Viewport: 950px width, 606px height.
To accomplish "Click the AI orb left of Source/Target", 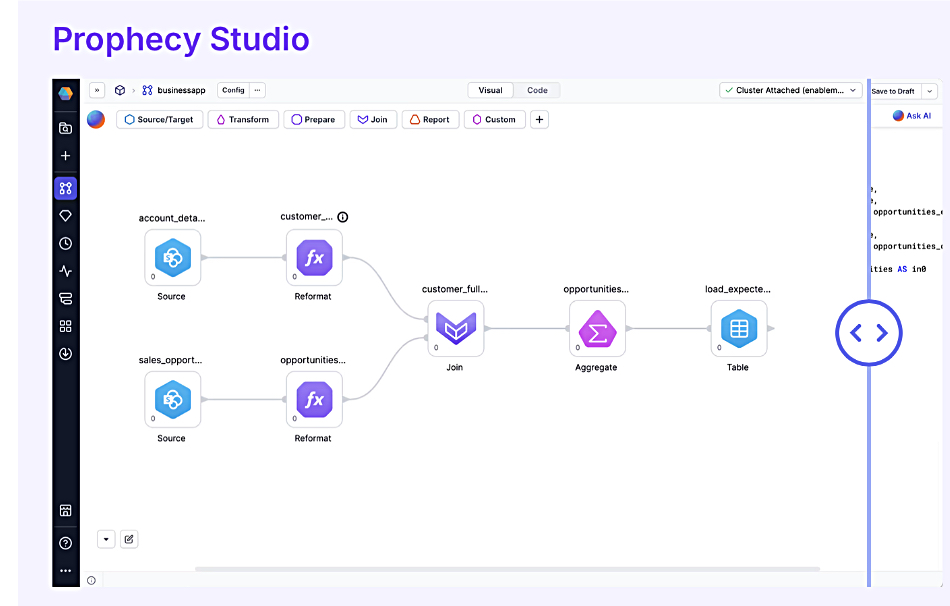I will (x=96, y=119).
